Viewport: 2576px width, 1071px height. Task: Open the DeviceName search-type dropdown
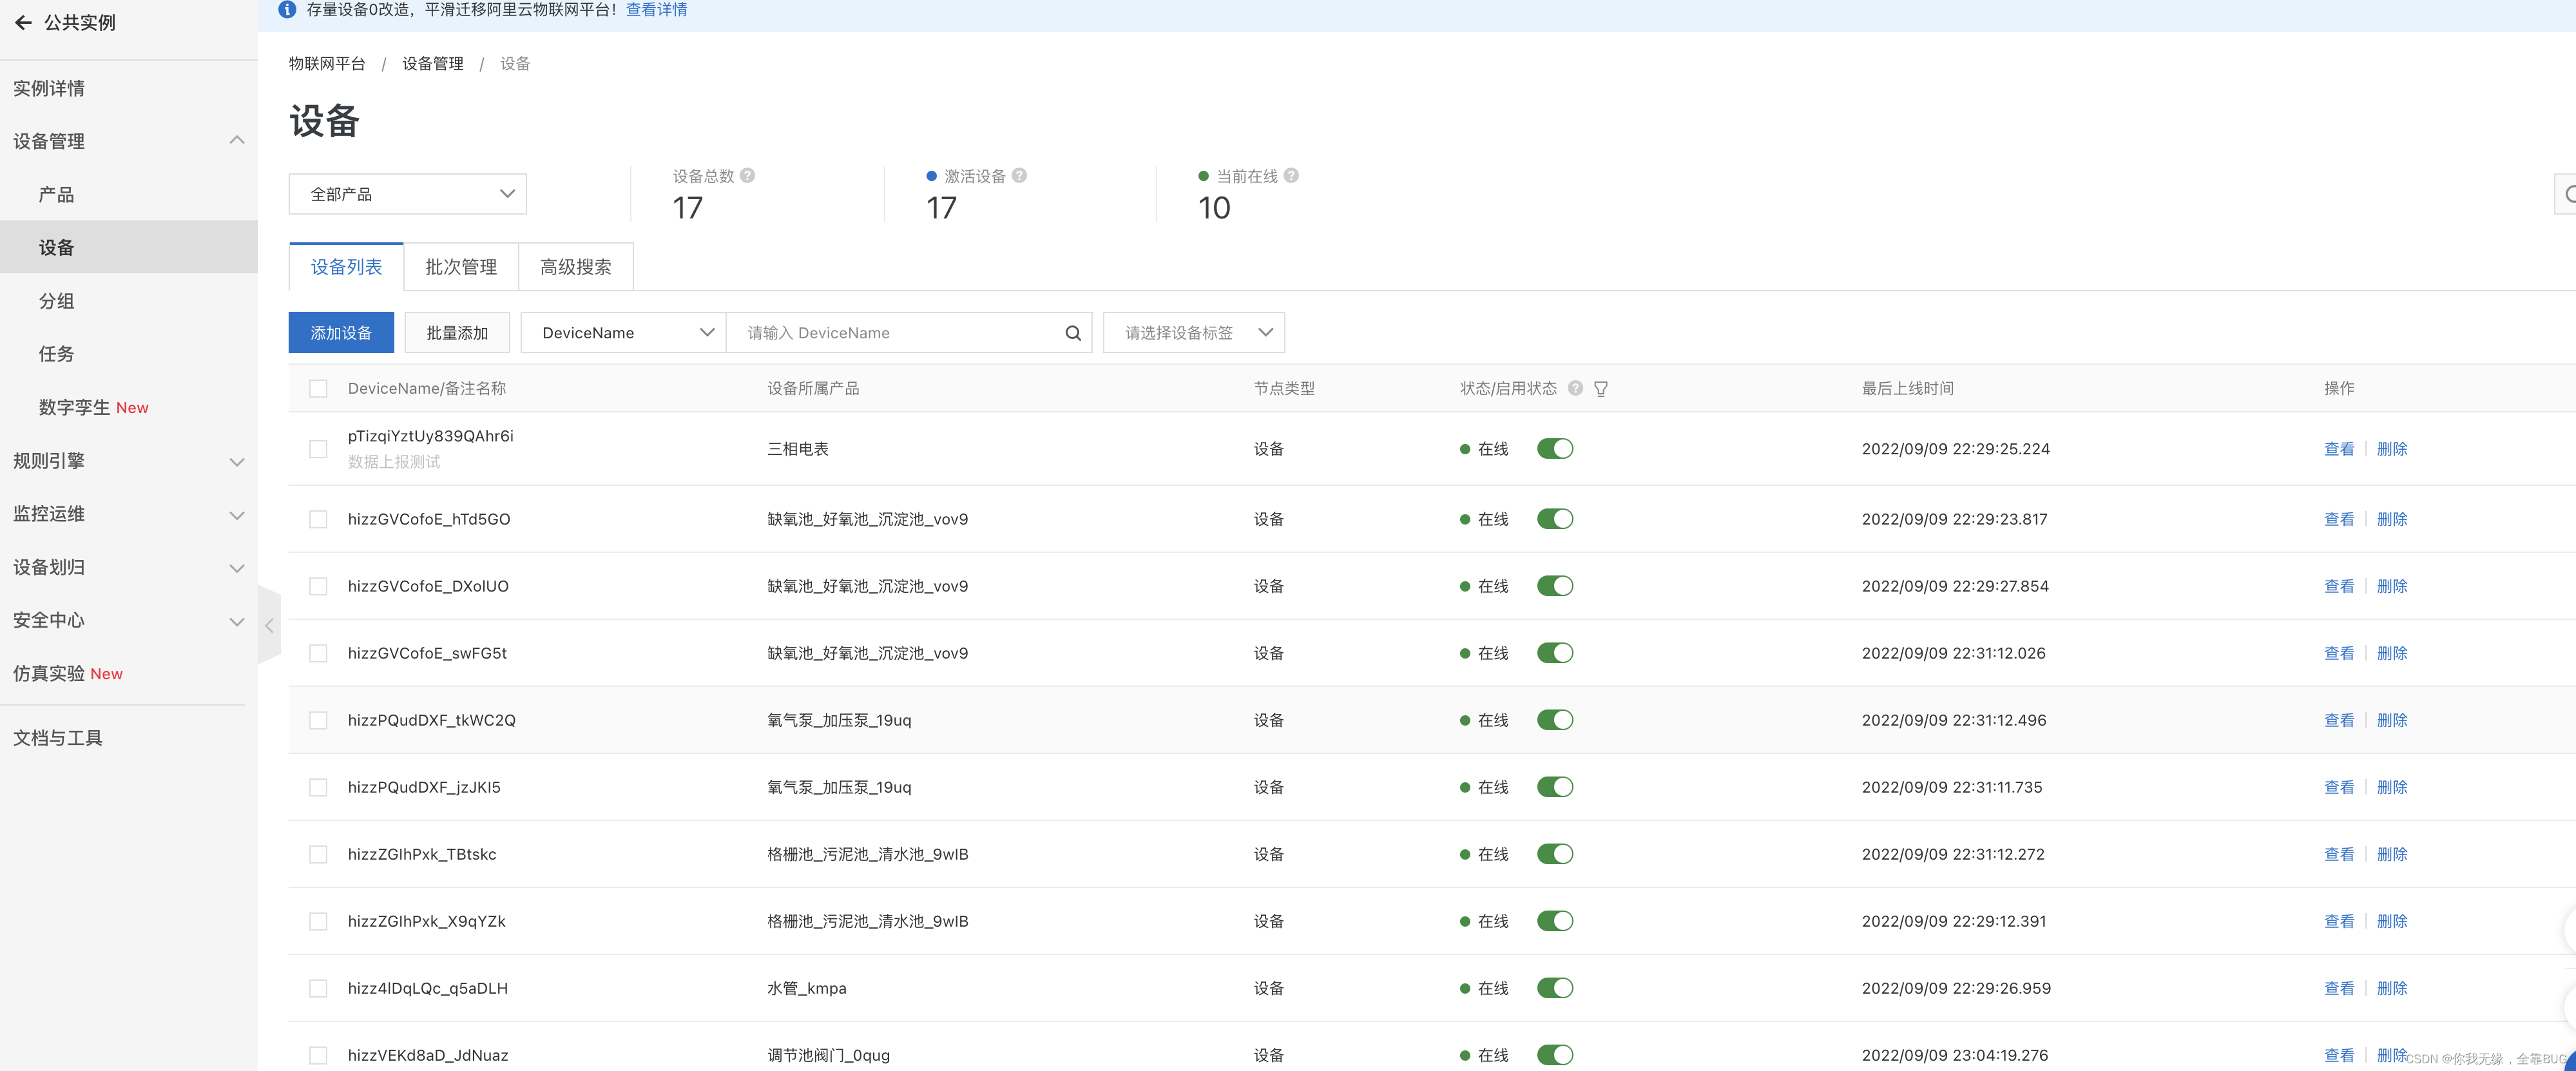point(624,333)
